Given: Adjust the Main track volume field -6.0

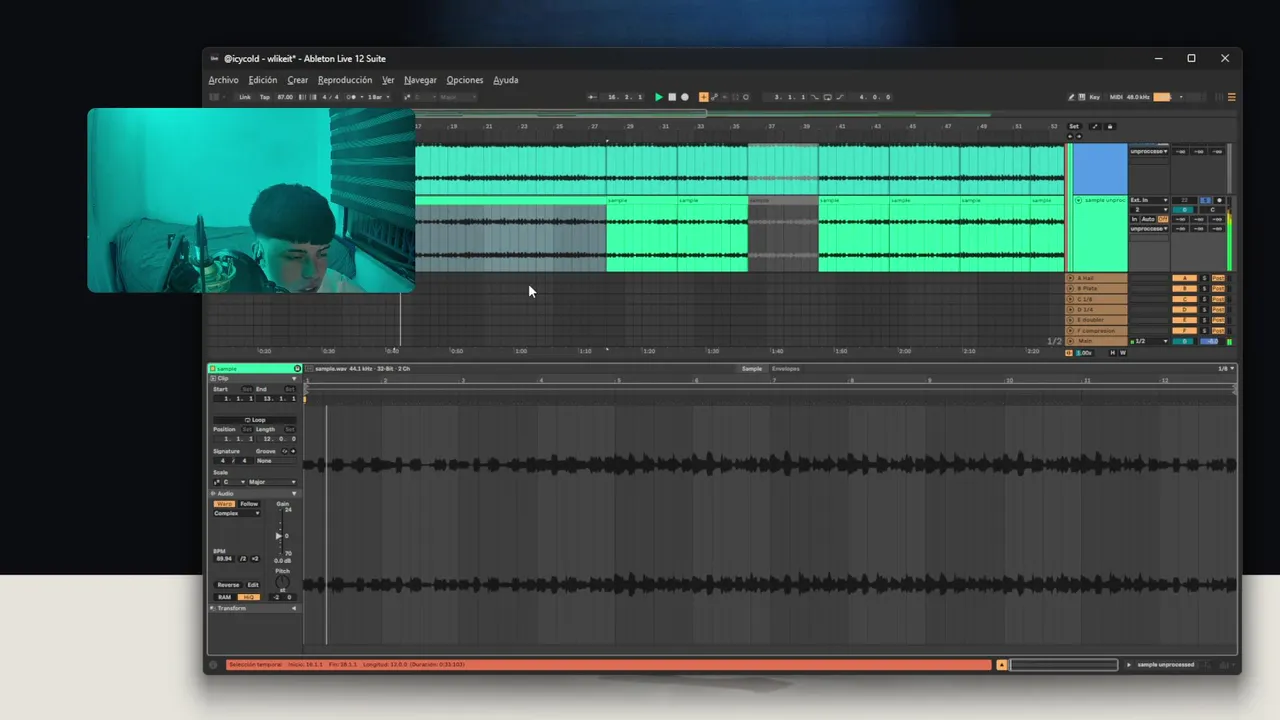Looking at the screenshot, I should pos(1209,341).
